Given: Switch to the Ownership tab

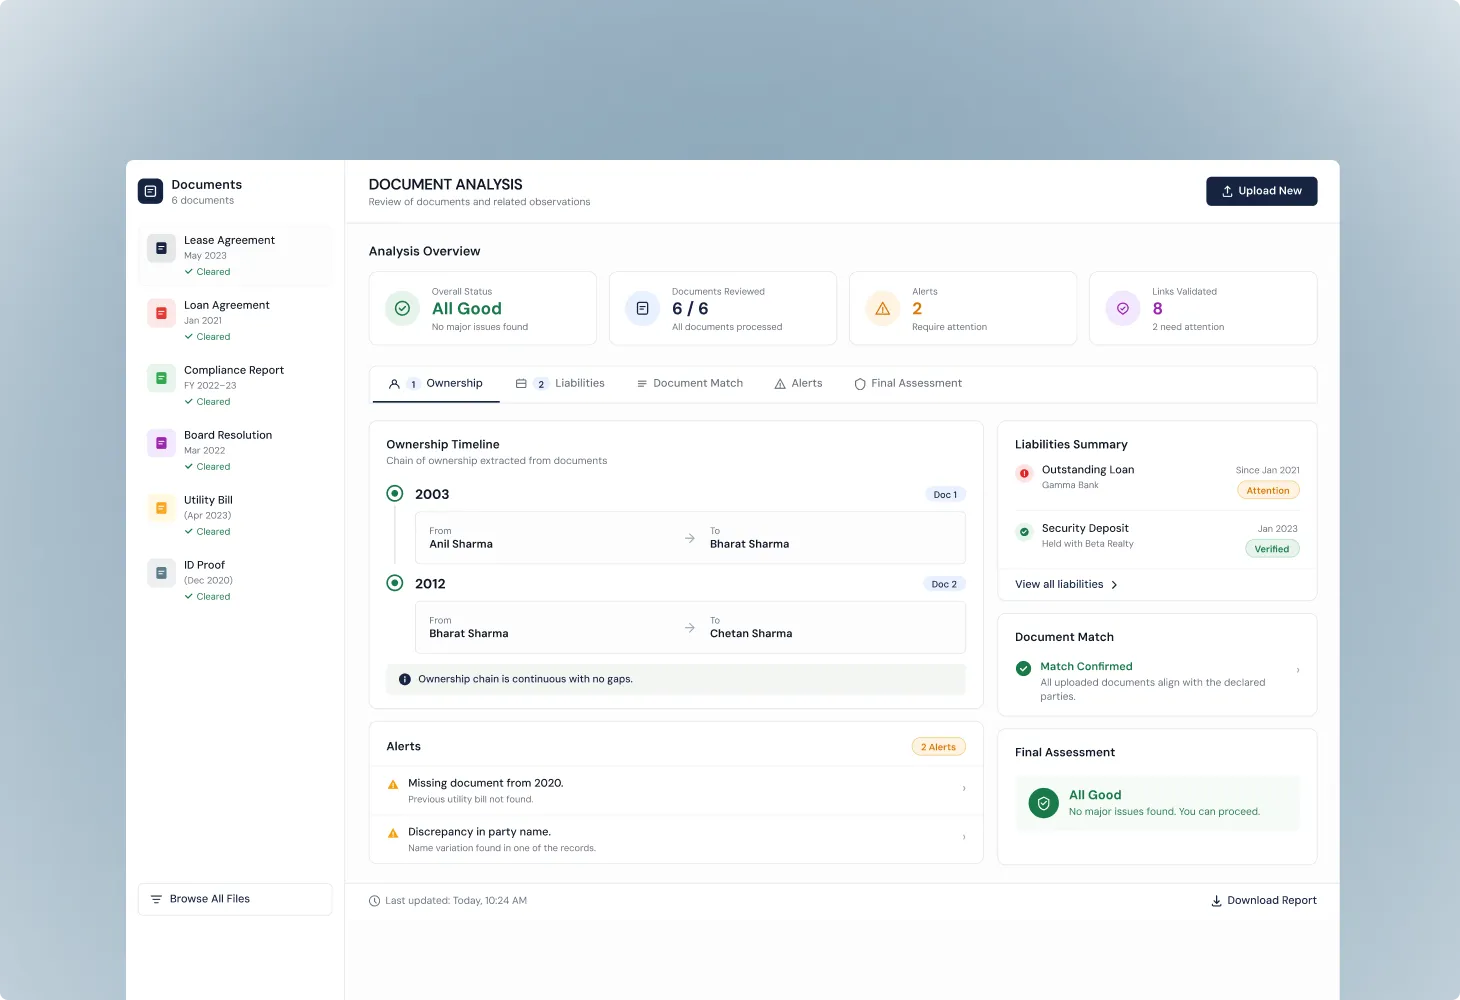Looking at the screenshot, I should coord(436,384).
